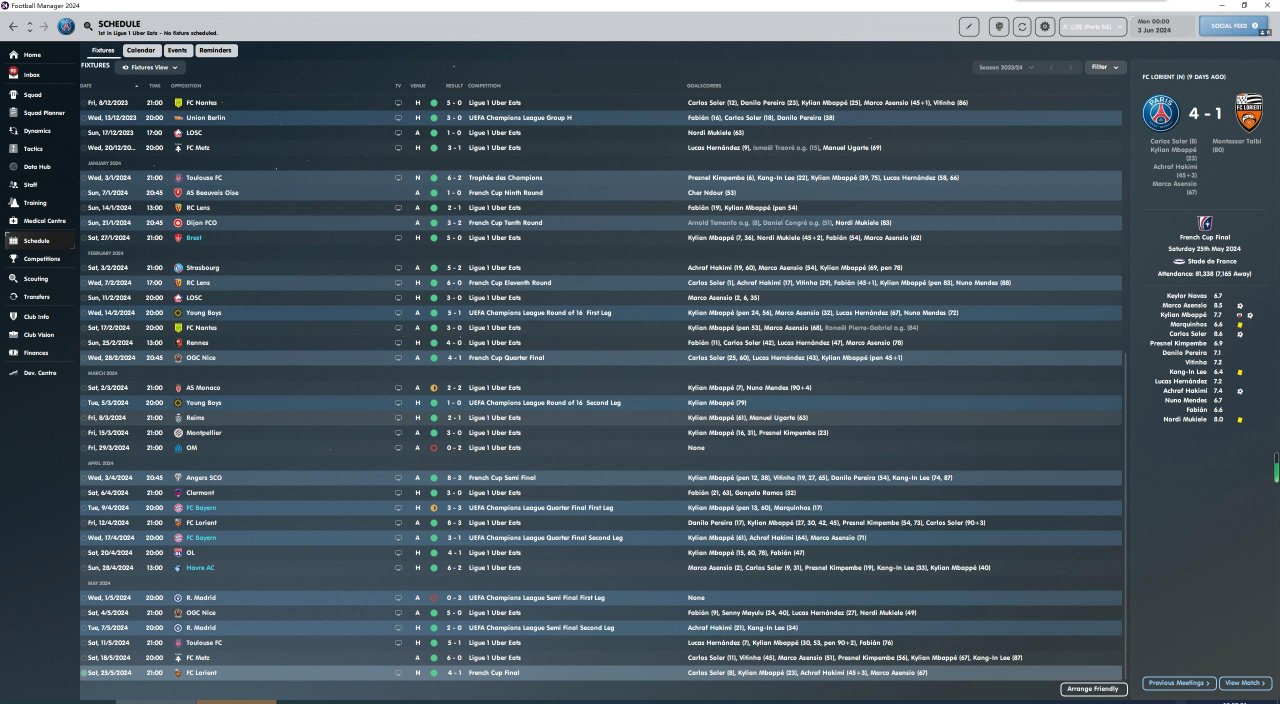Image resolution: width=1280 pixels, height=704 pixels.
Task: Open the Medical Centre icon
Action: 13,221
